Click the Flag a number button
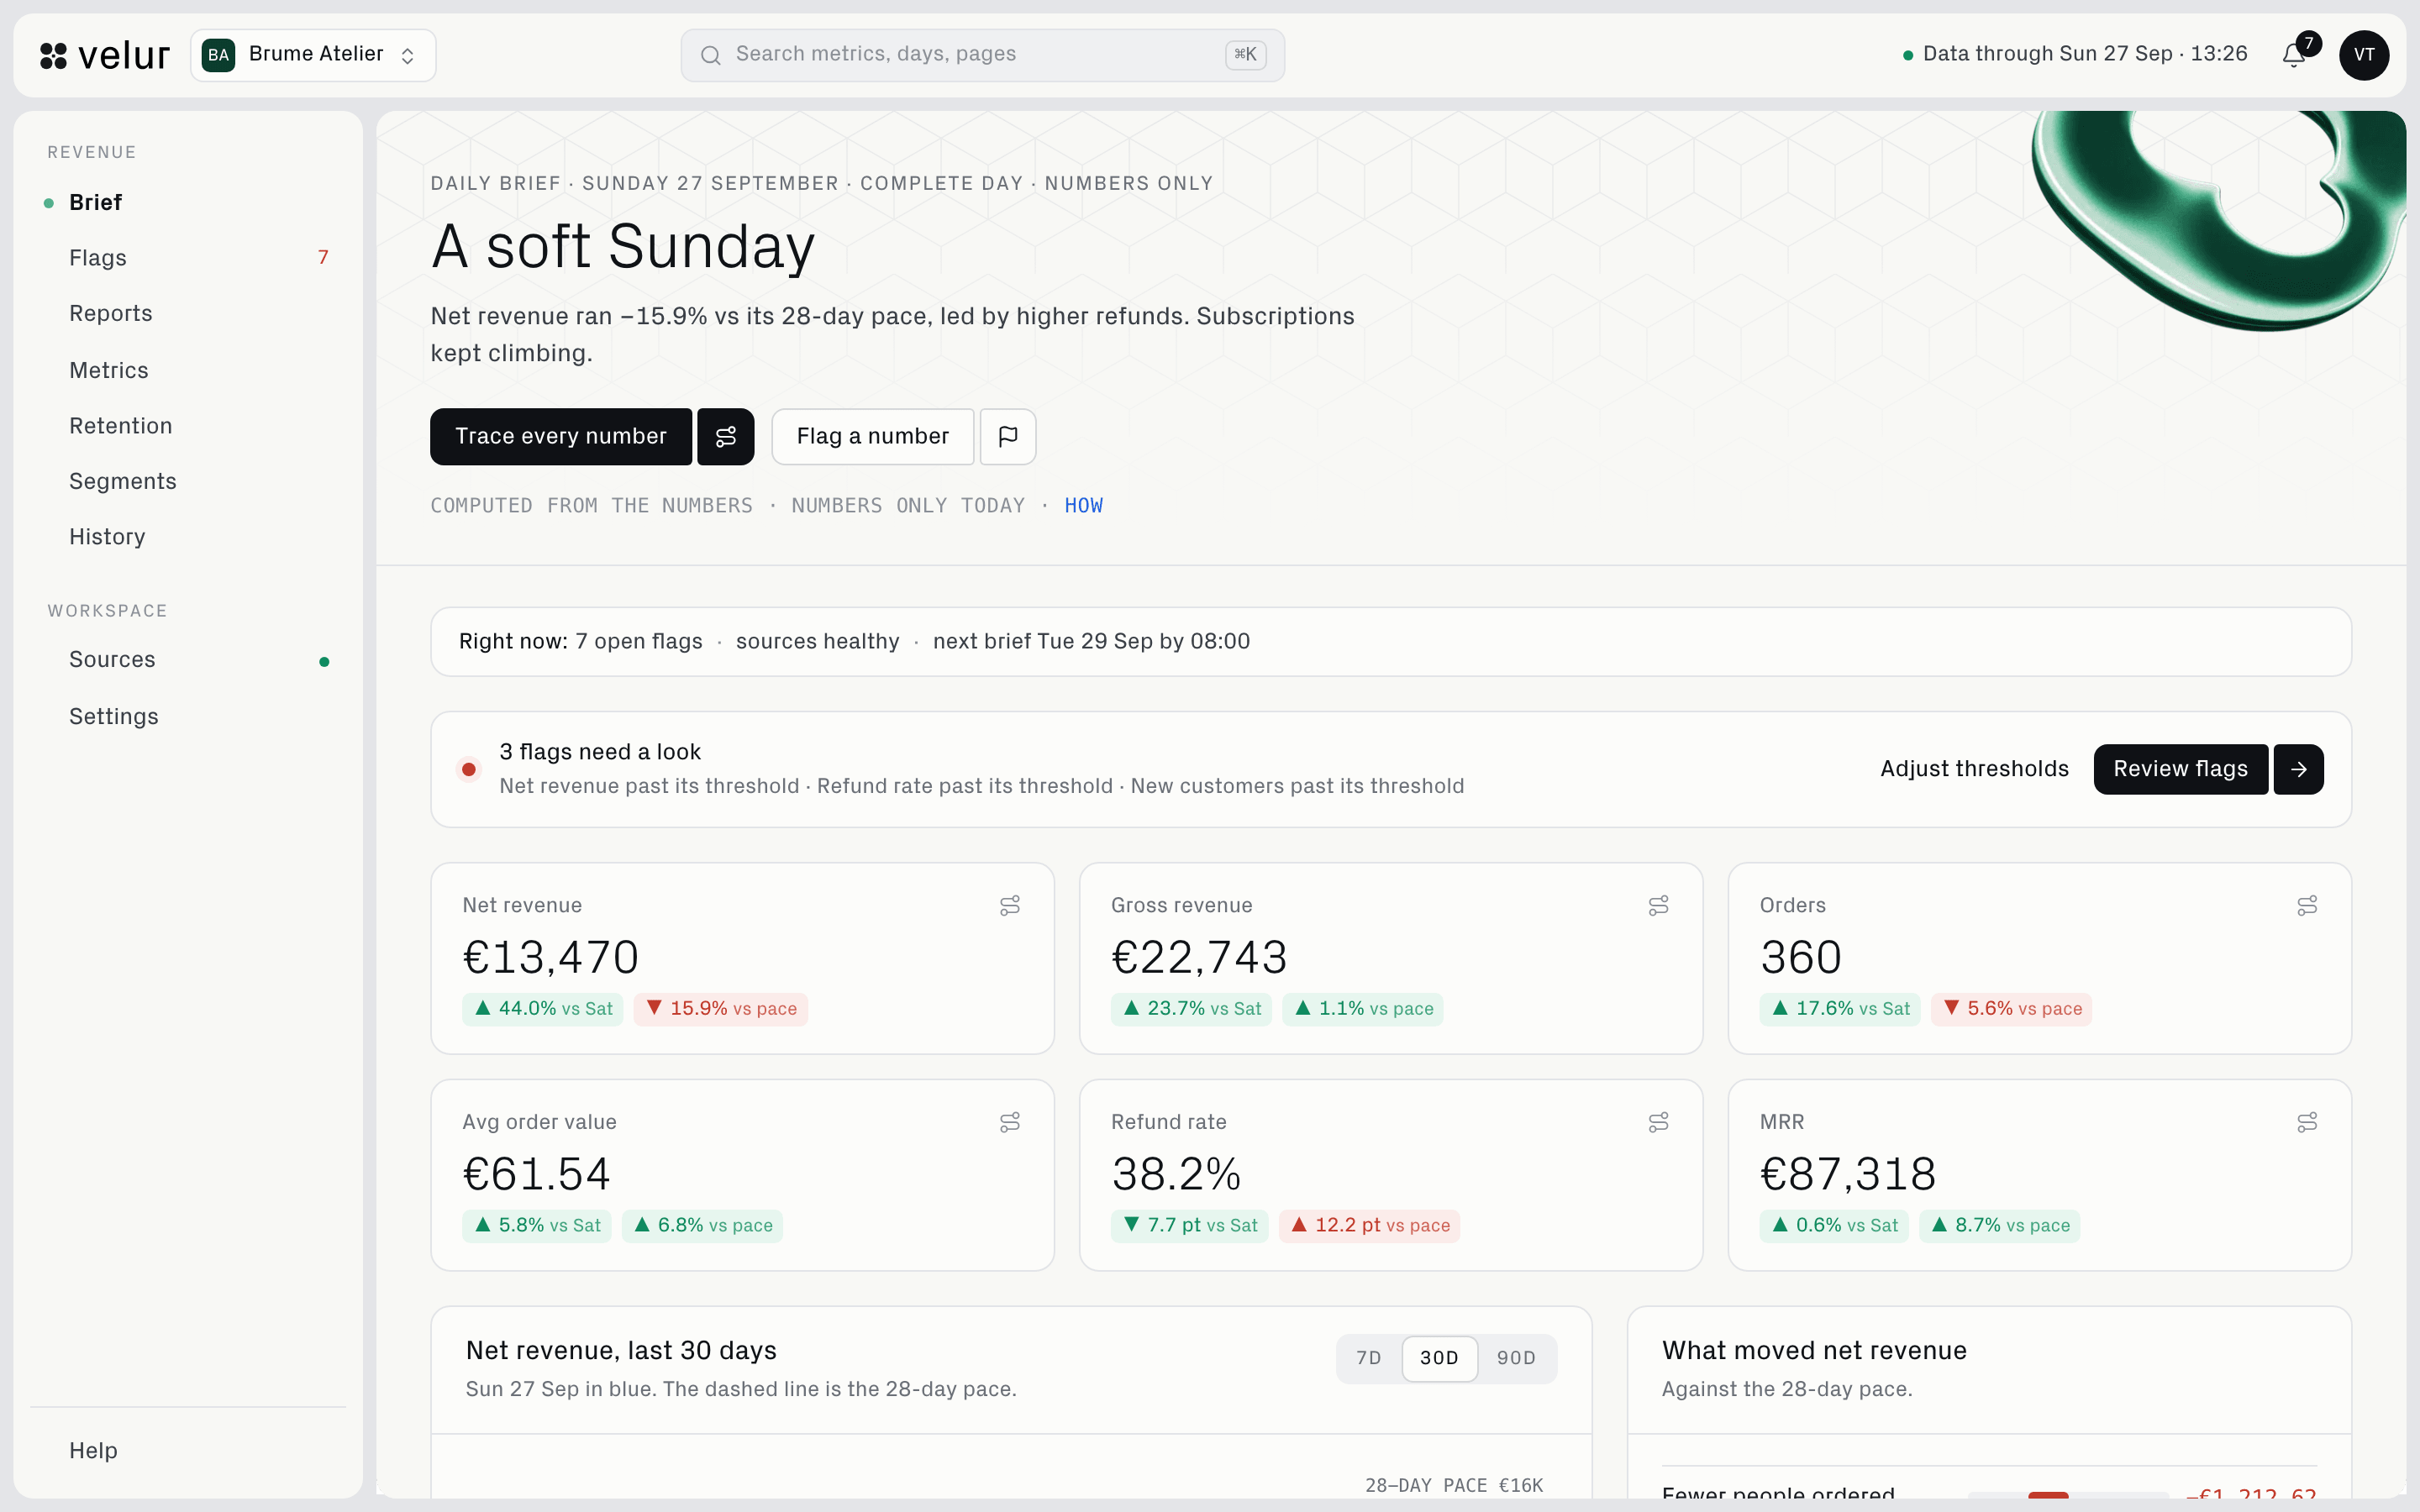 [x=873, y=436]
